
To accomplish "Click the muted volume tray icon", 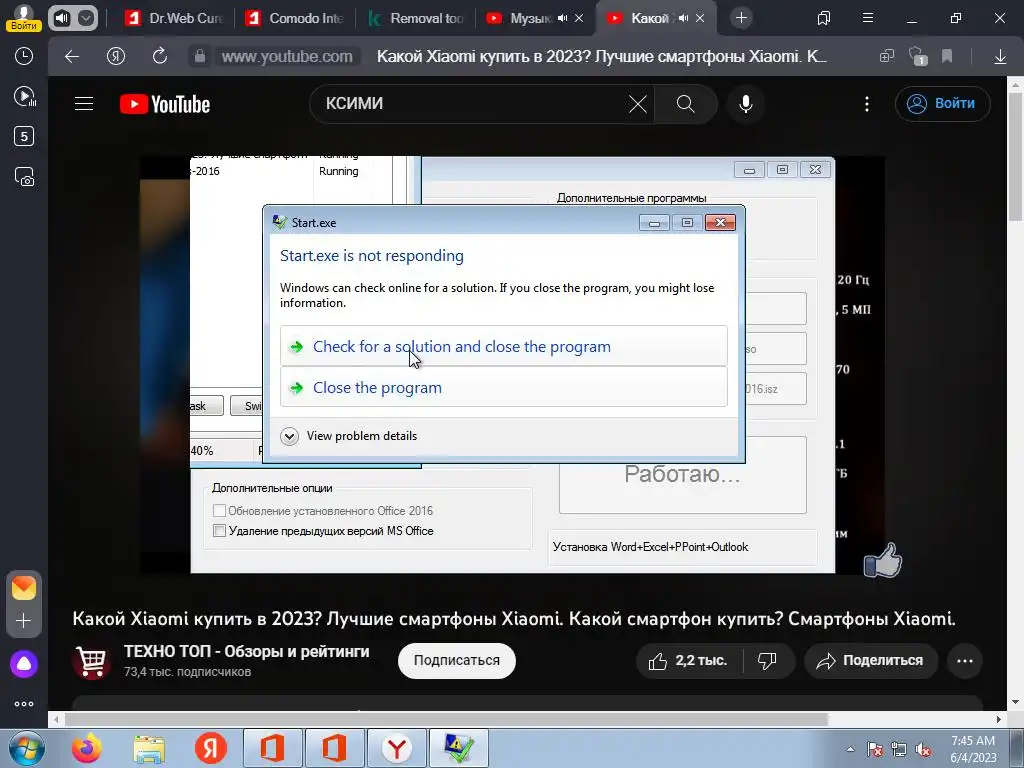I will 924,750.
